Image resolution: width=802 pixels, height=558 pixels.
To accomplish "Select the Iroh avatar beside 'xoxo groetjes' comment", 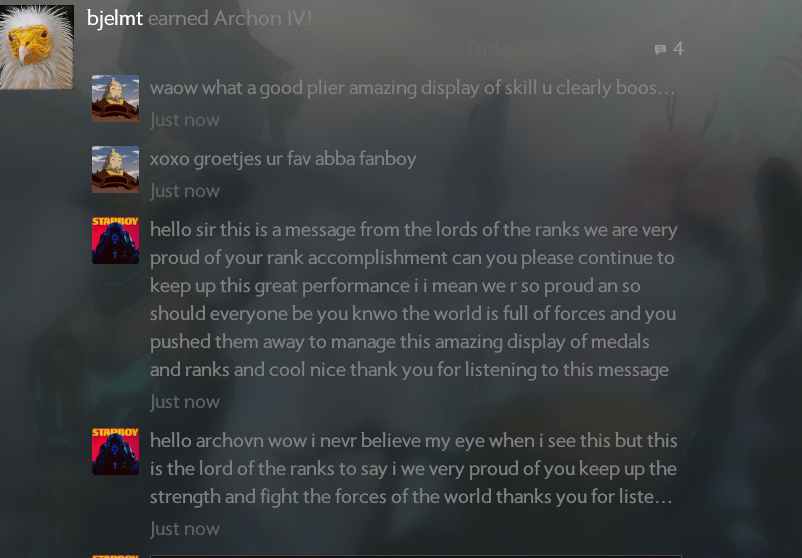I will pyautogui.click(x=115, y=169).
